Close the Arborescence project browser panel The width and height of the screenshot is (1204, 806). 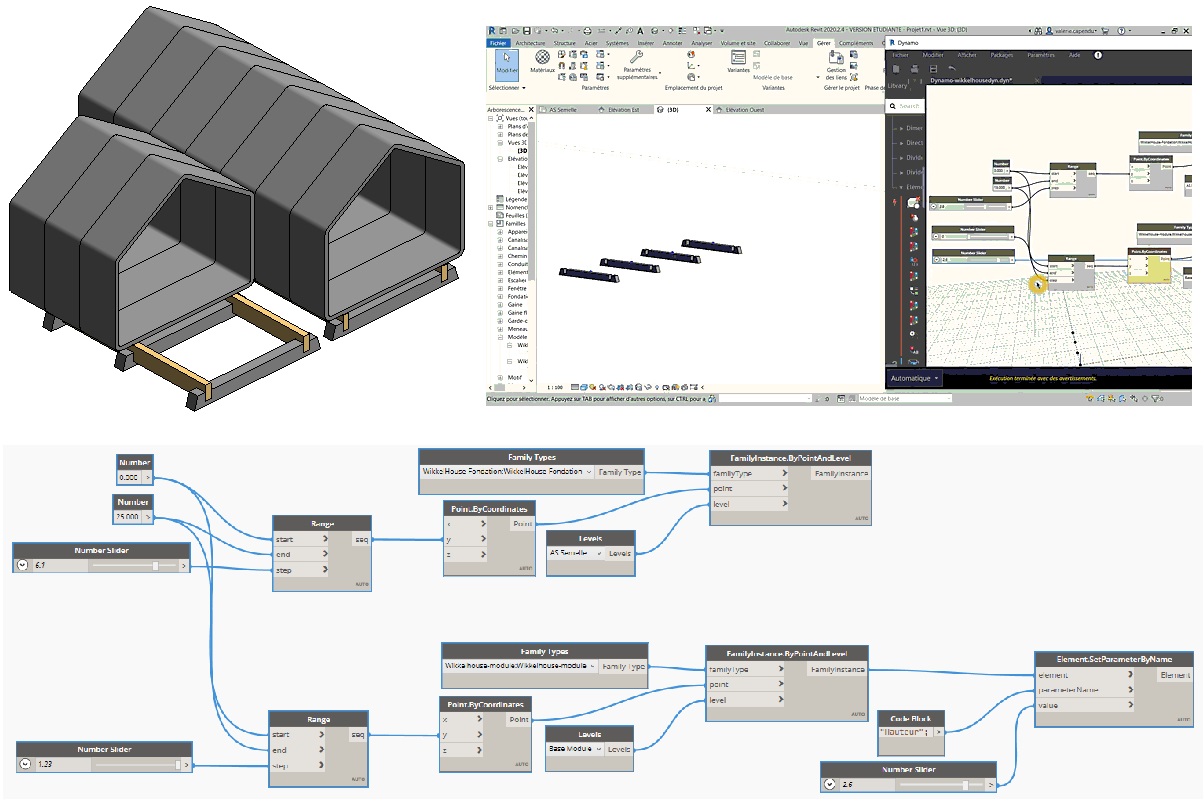(530, 108)
